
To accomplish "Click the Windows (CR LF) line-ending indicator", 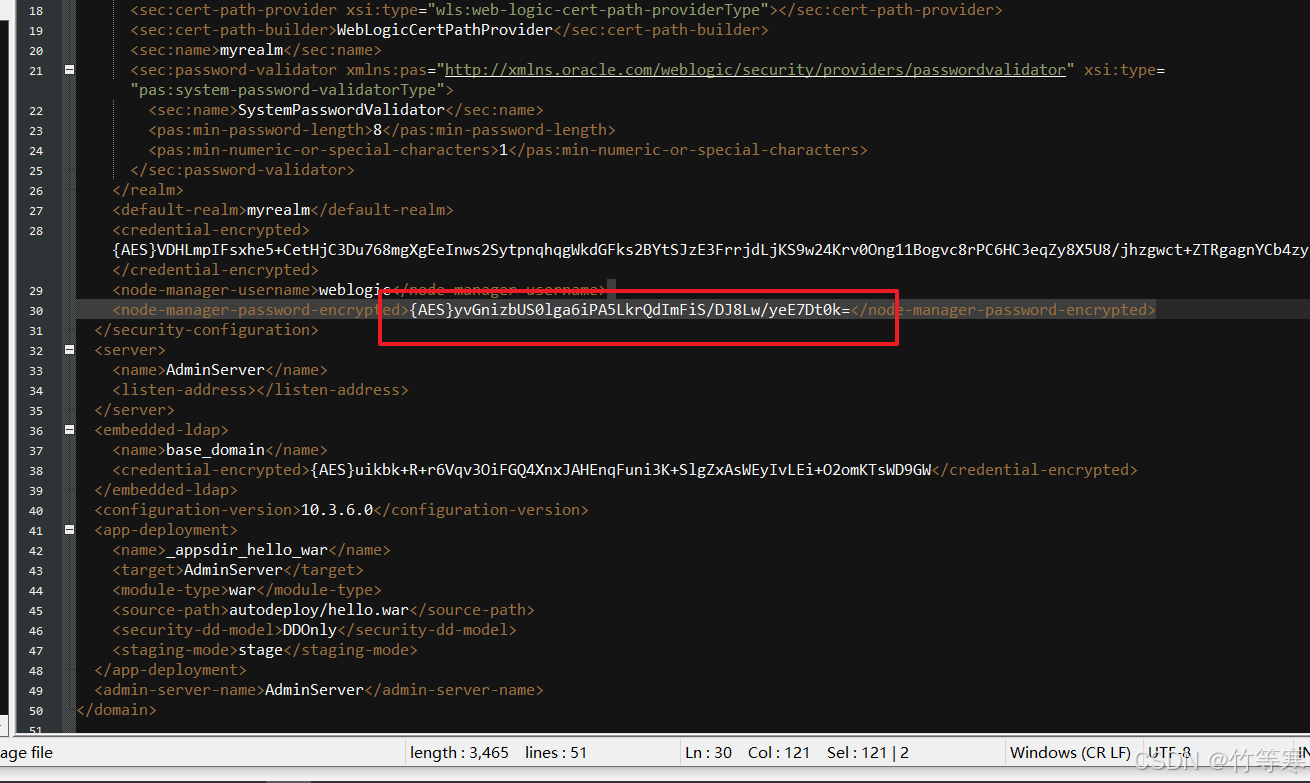I will [1070, 752].
